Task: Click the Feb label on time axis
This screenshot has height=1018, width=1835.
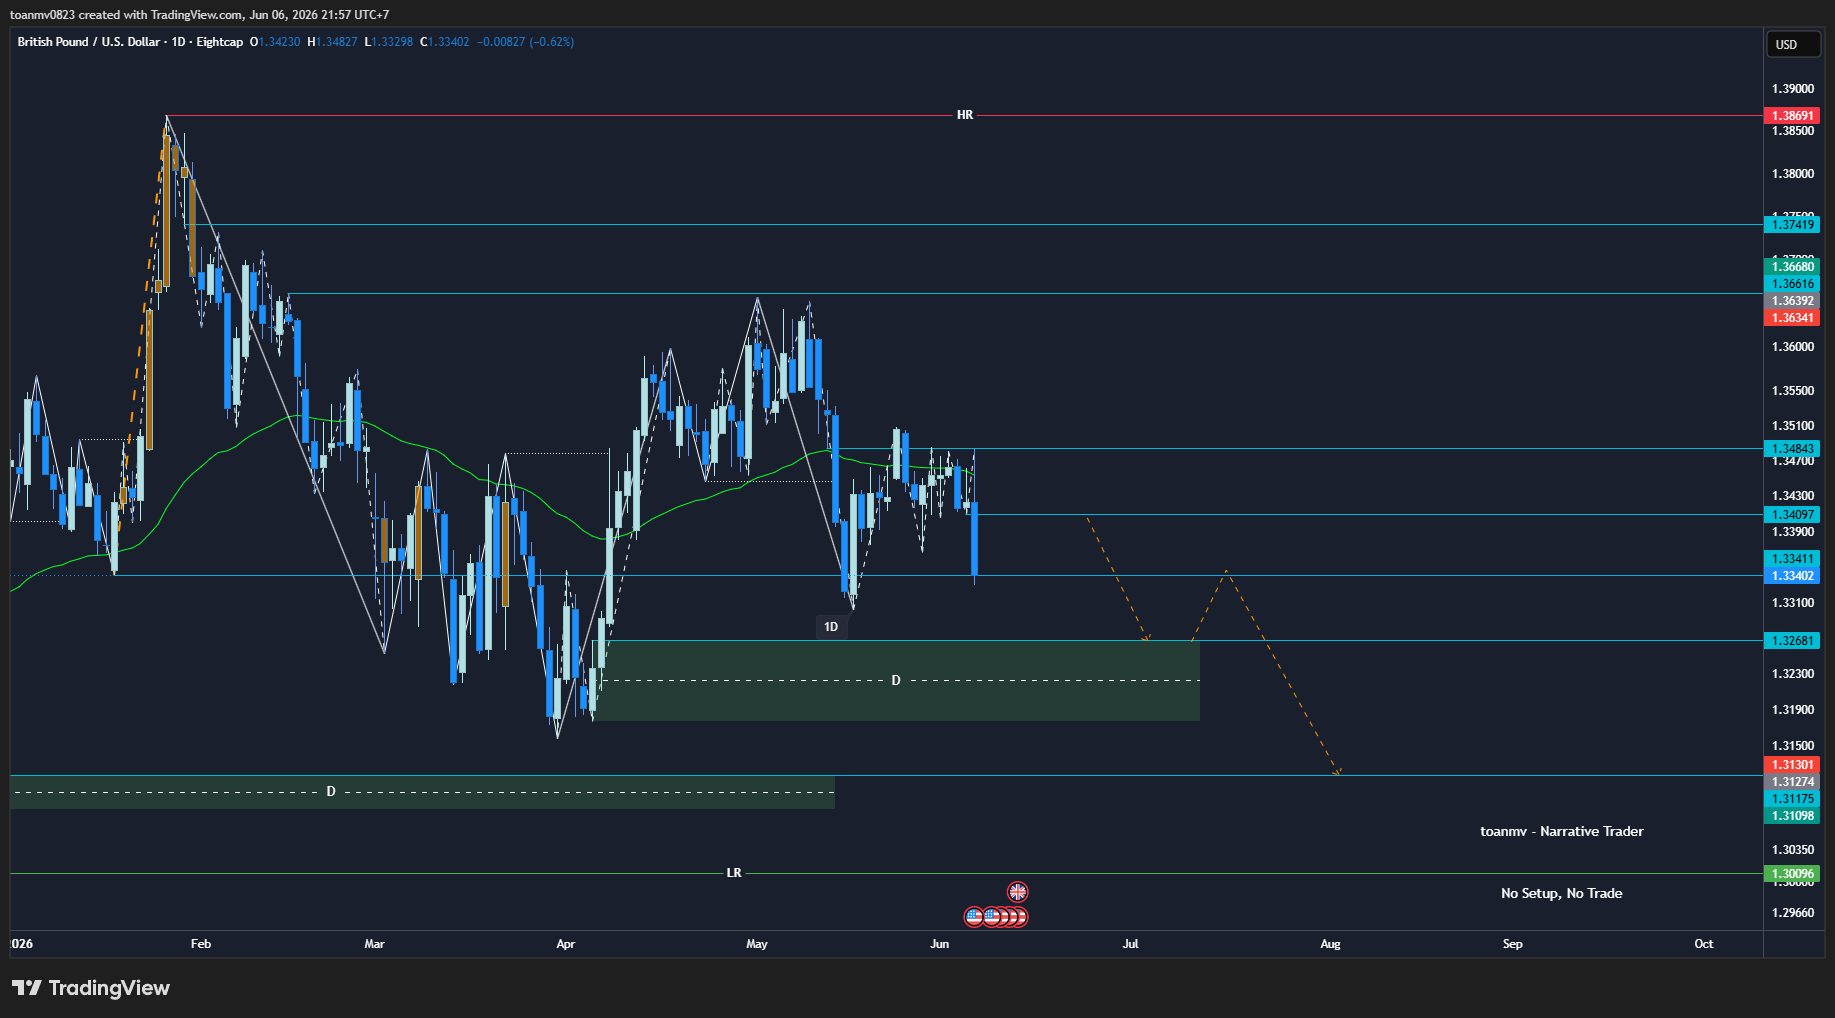Action: [201, 944]
